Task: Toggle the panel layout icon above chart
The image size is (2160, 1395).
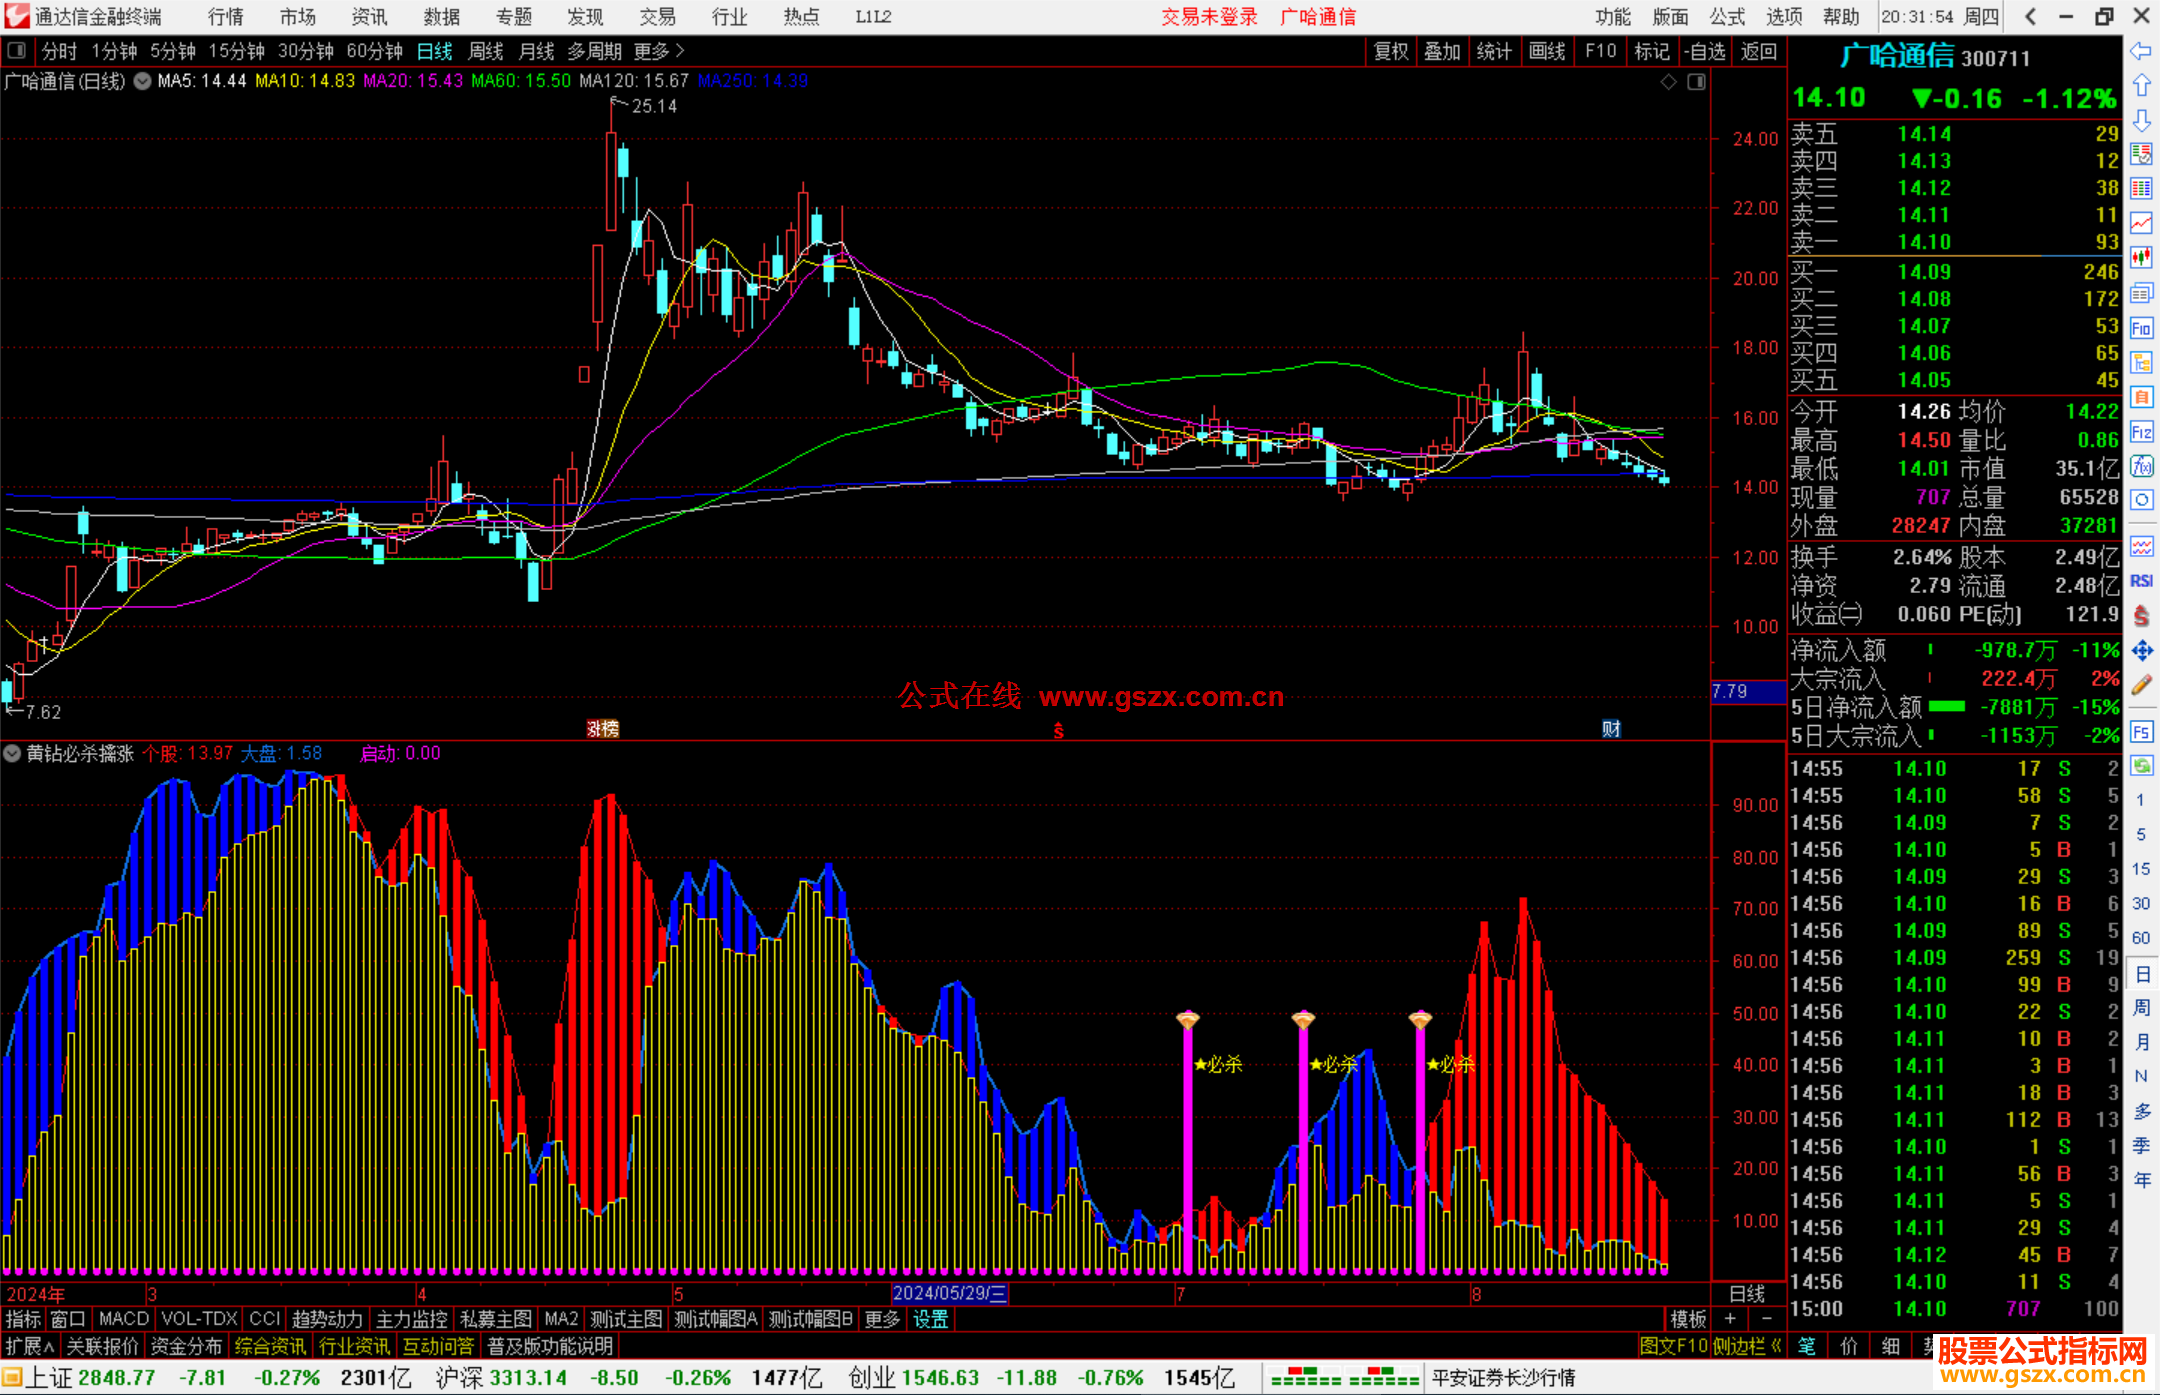Action: click(1696, 82)
